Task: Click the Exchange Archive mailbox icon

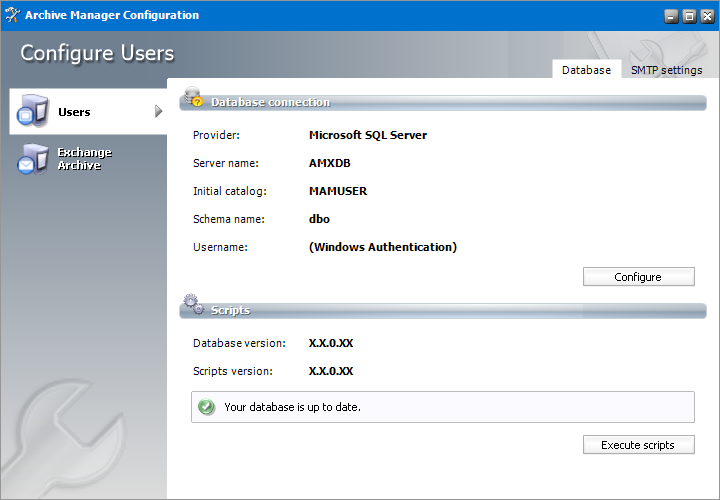Action: [x=32, y=159]
